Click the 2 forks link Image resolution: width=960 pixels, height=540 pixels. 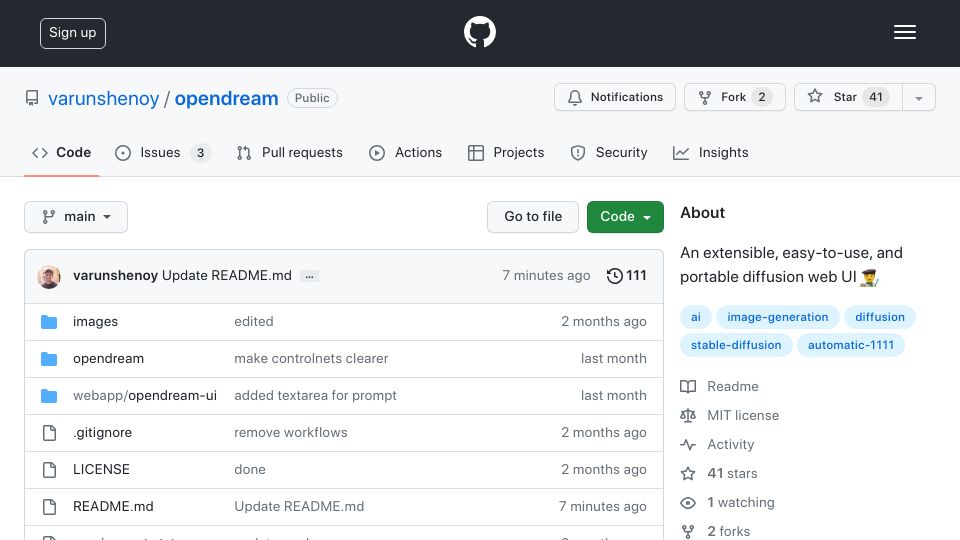click(716, 531)
